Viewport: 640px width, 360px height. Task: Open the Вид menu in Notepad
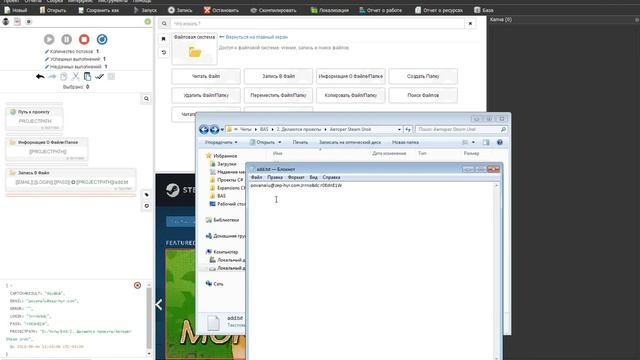[x=313, y=178]
